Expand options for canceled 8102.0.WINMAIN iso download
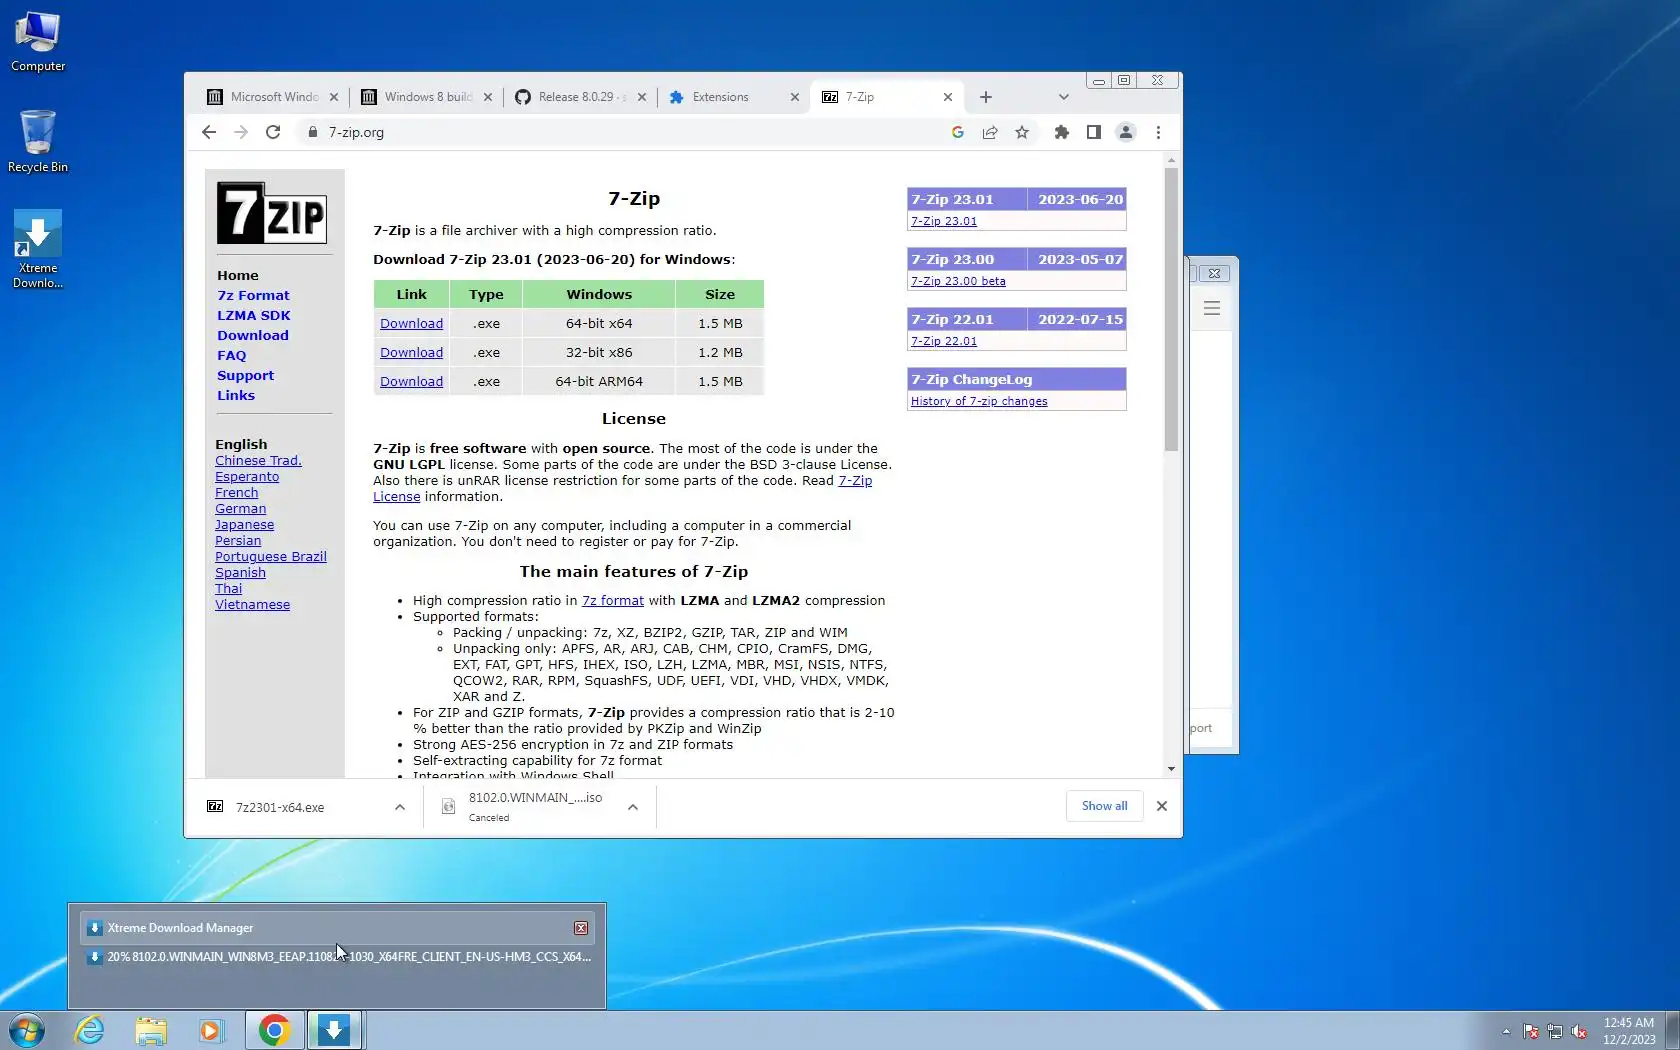The width and height of the screenshot is (1680, 1050). (633, 807)
